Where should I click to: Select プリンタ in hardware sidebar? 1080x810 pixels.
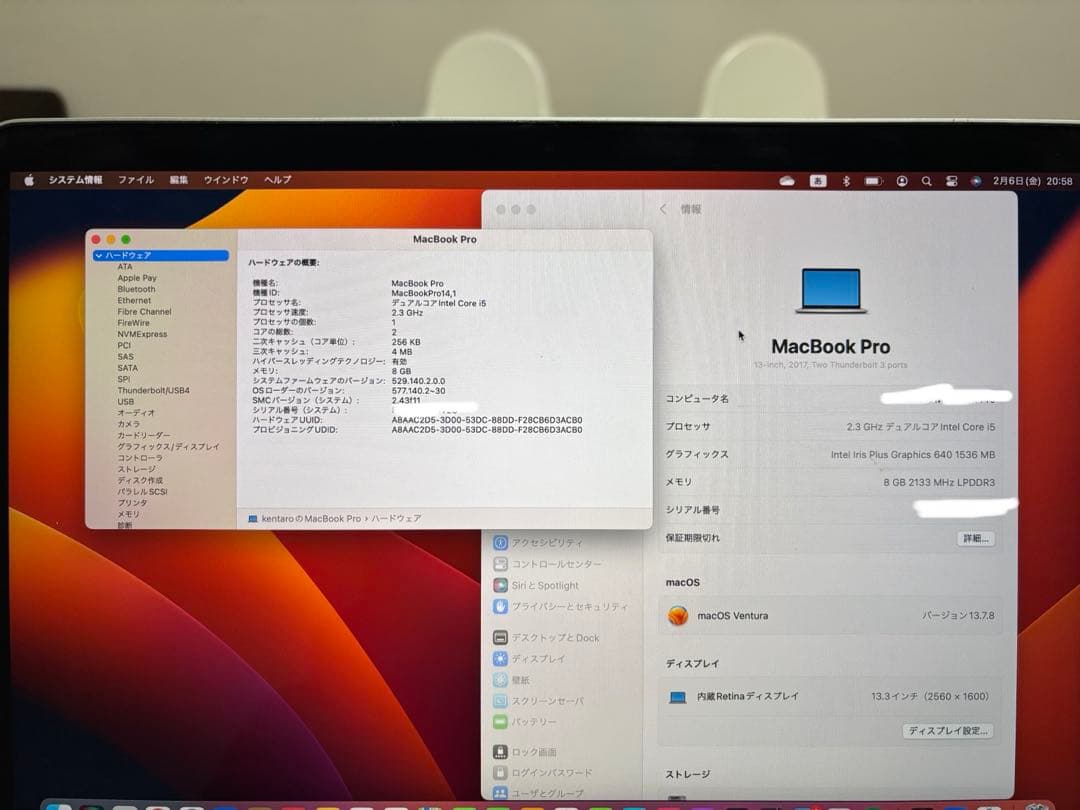tap(132, 503)
